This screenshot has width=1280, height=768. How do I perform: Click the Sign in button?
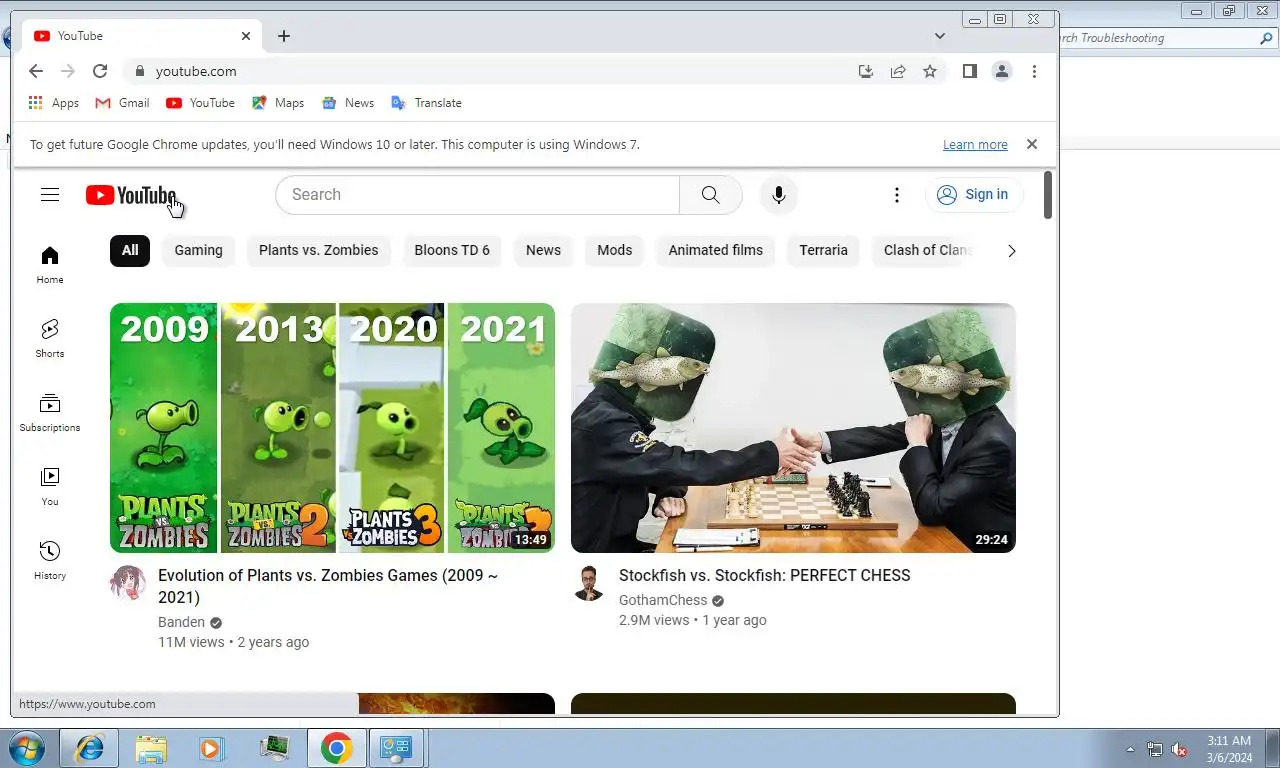[x=973, y=195]
